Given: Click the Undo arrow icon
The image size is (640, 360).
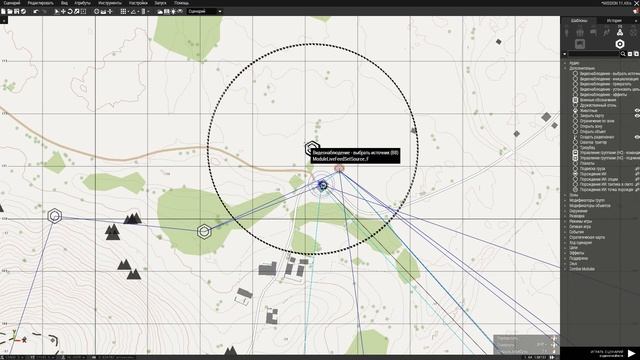Looking at the screenshot, I should click(36, 11).
